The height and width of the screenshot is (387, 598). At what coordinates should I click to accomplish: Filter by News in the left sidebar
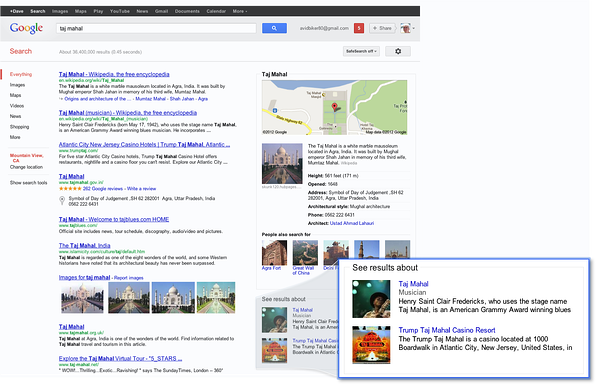(16, 116)
